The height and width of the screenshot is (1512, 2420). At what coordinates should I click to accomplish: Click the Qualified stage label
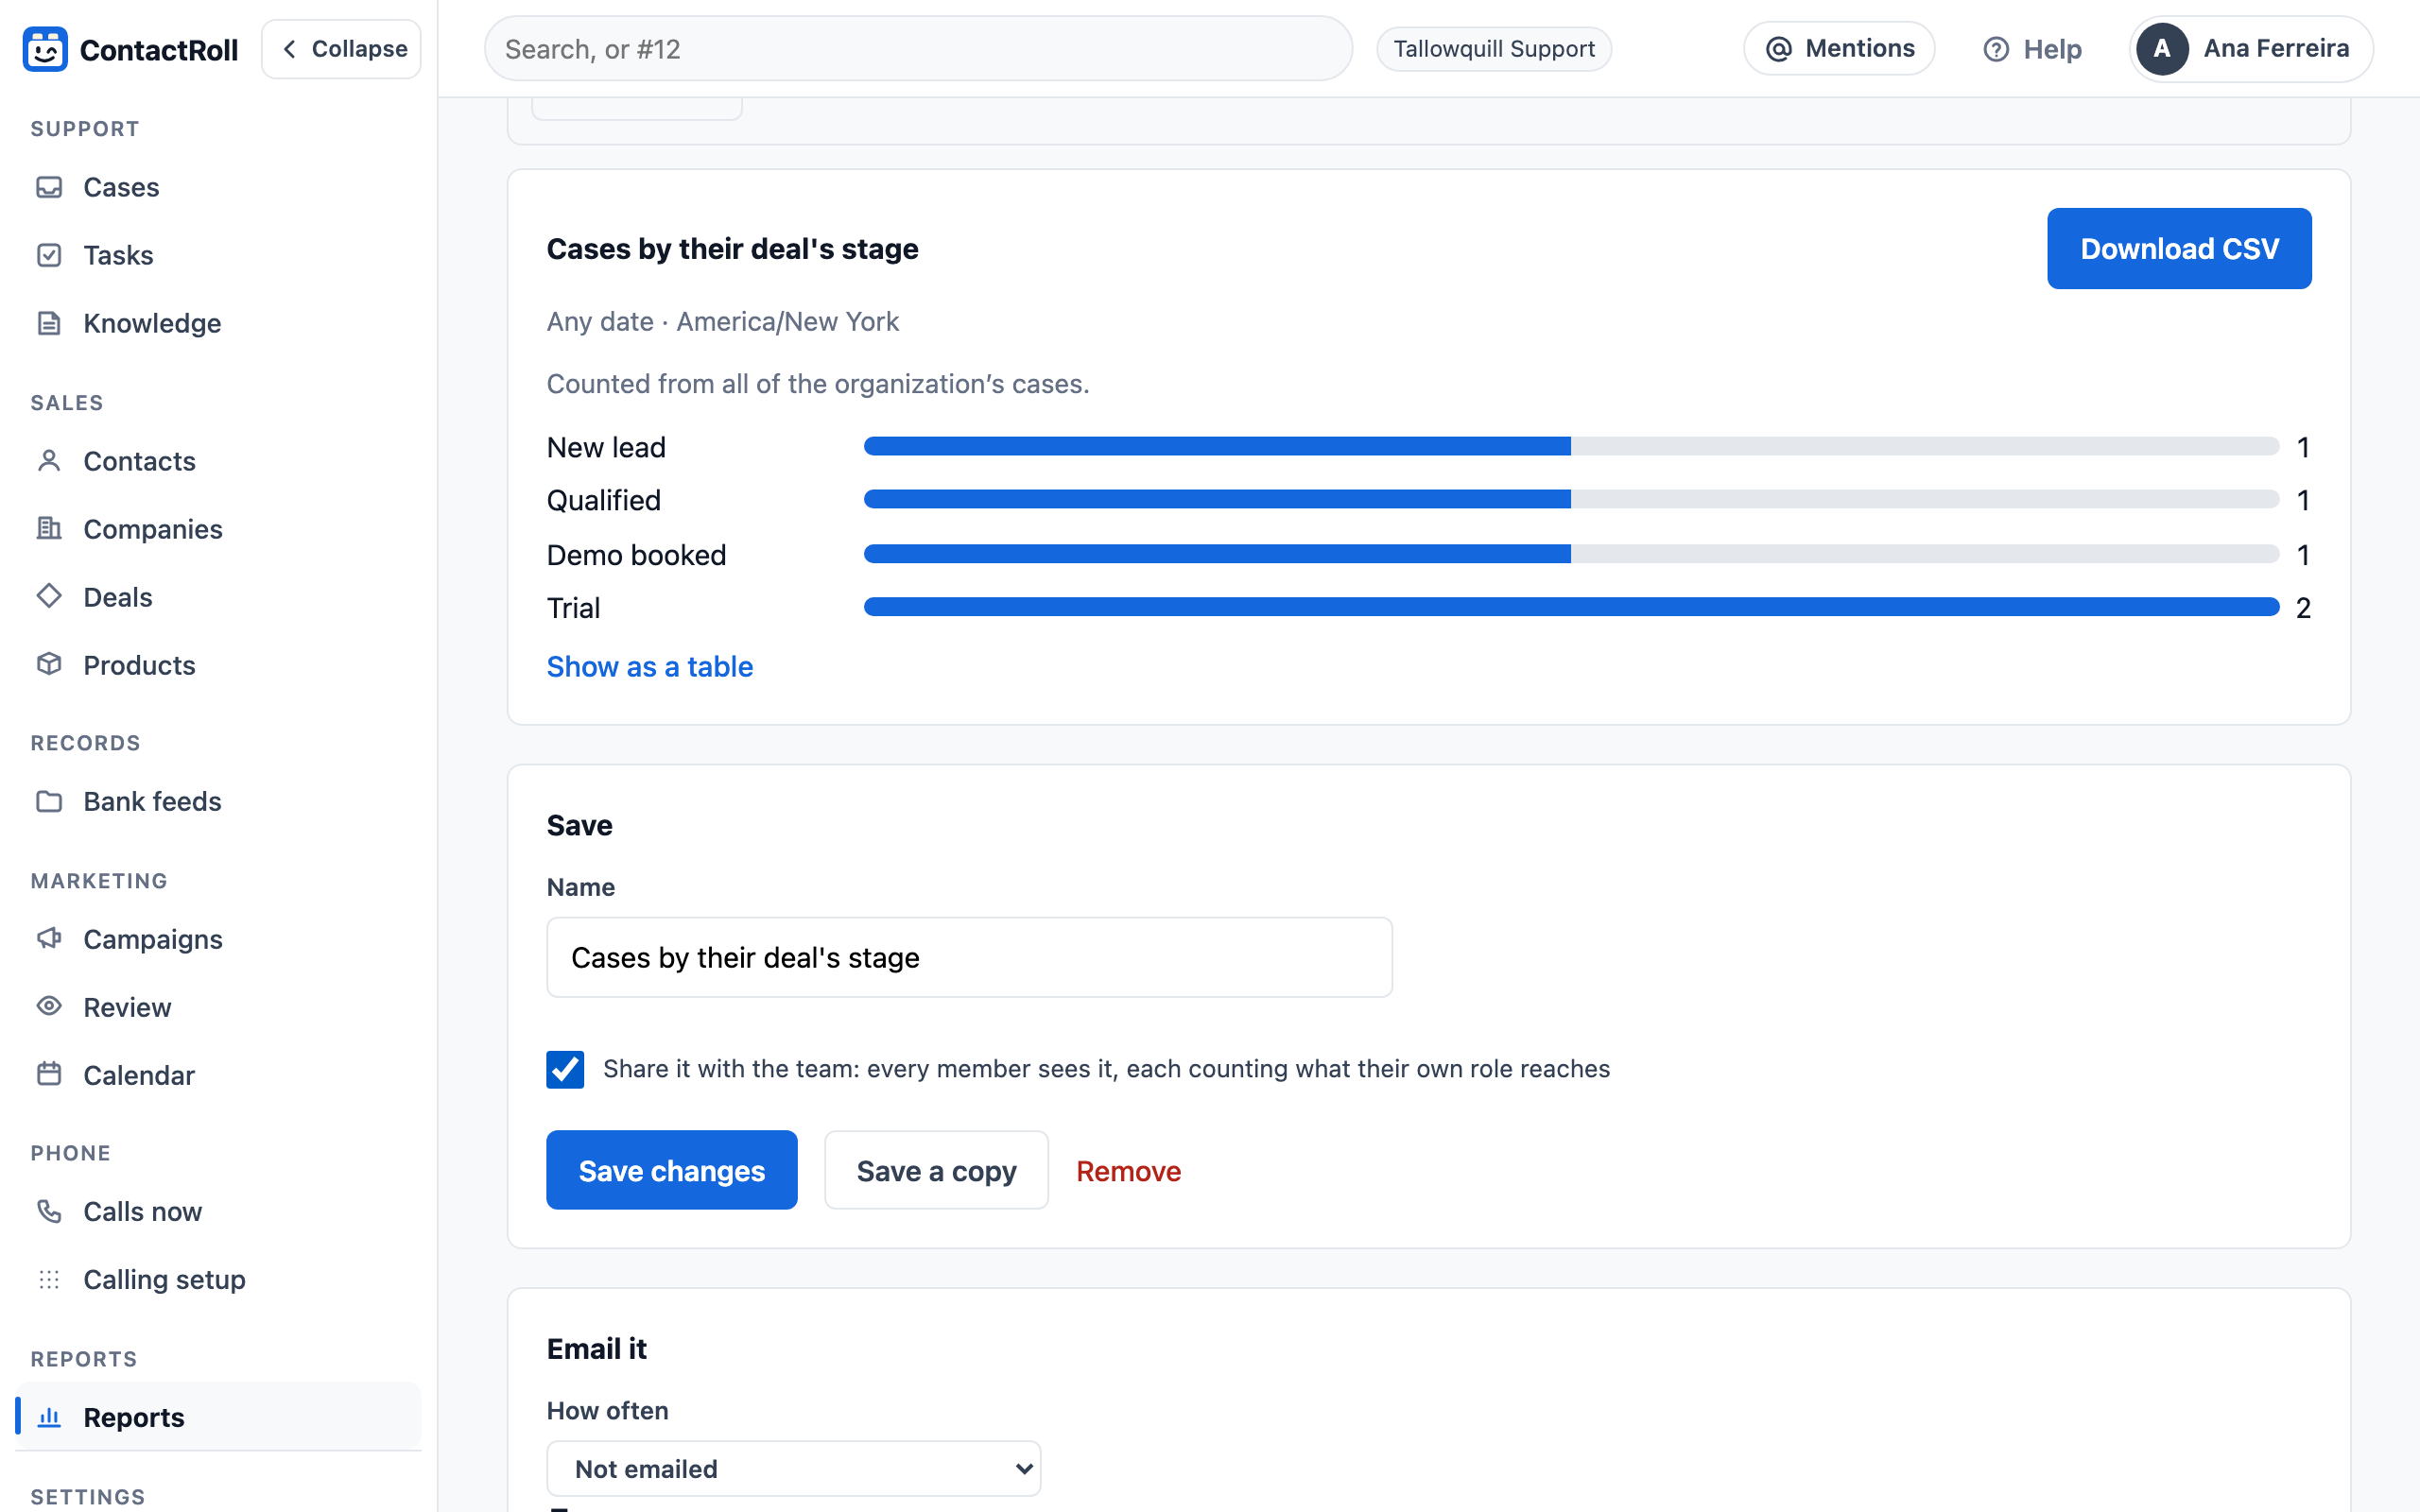(603, 500)
